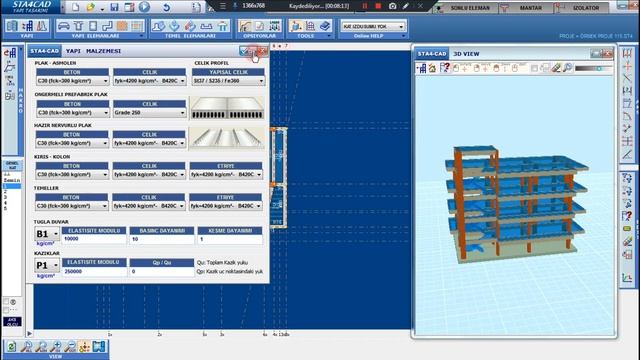Screen dimensions: 640x360
Task: Expand Yapı Elemanları group arrow
Action: point(141,36)
